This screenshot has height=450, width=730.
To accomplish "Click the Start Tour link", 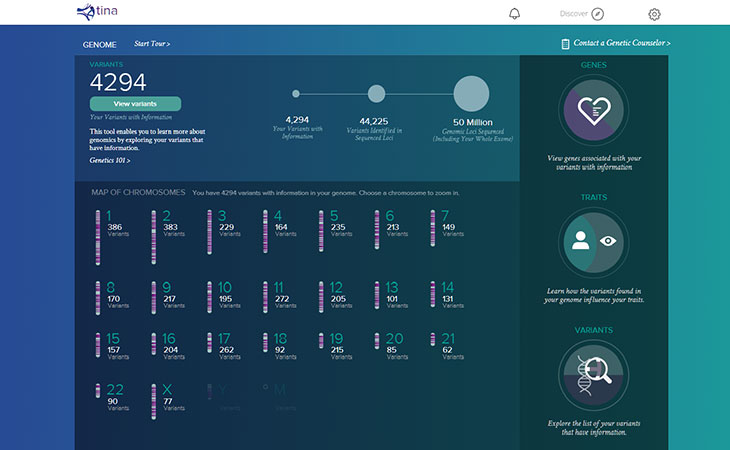I will (152, 44).
